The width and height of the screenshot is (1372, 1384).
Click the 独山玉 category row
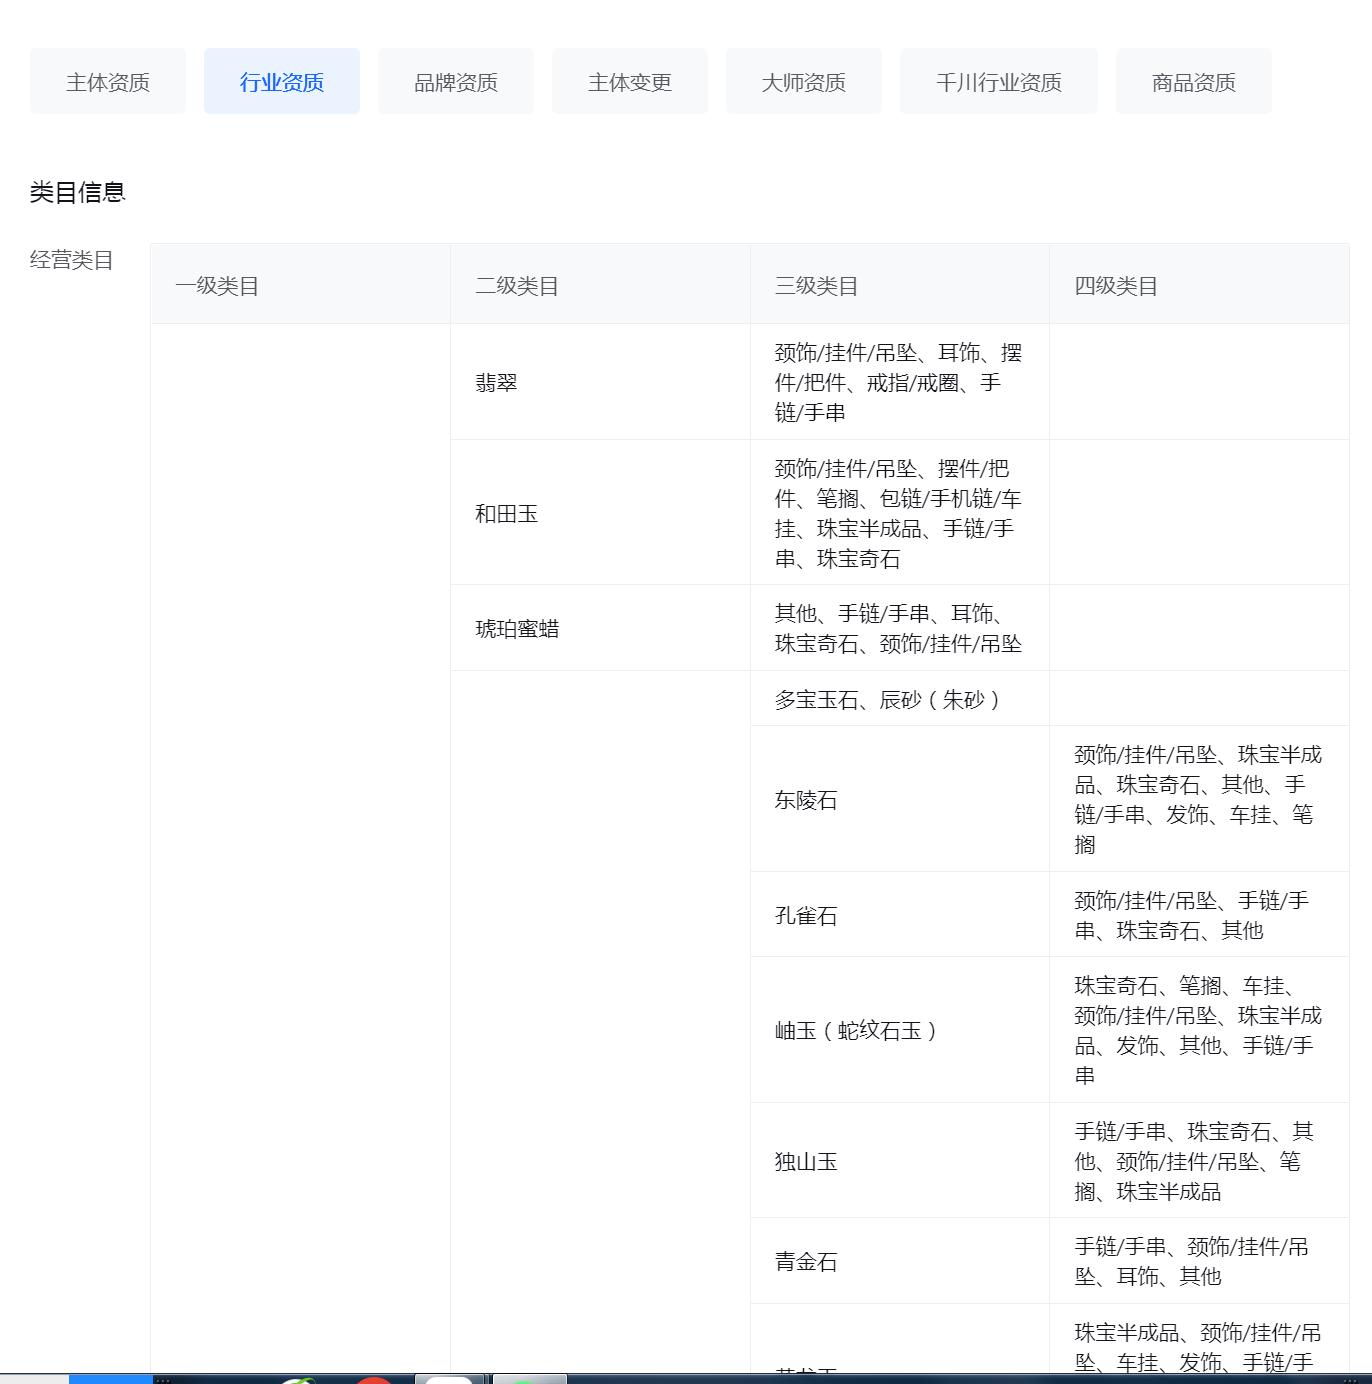[x=806, y=1162]
